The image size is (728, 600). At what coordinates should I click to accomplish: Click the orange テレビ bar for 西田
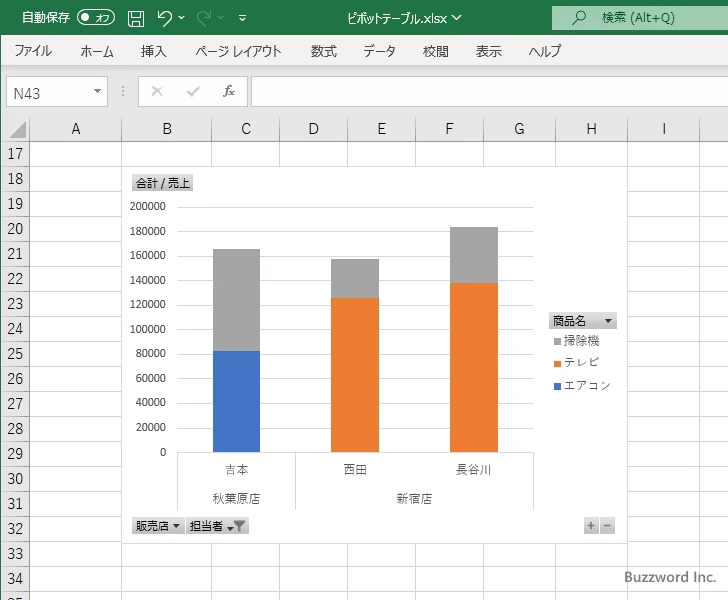tap(355, 375)
